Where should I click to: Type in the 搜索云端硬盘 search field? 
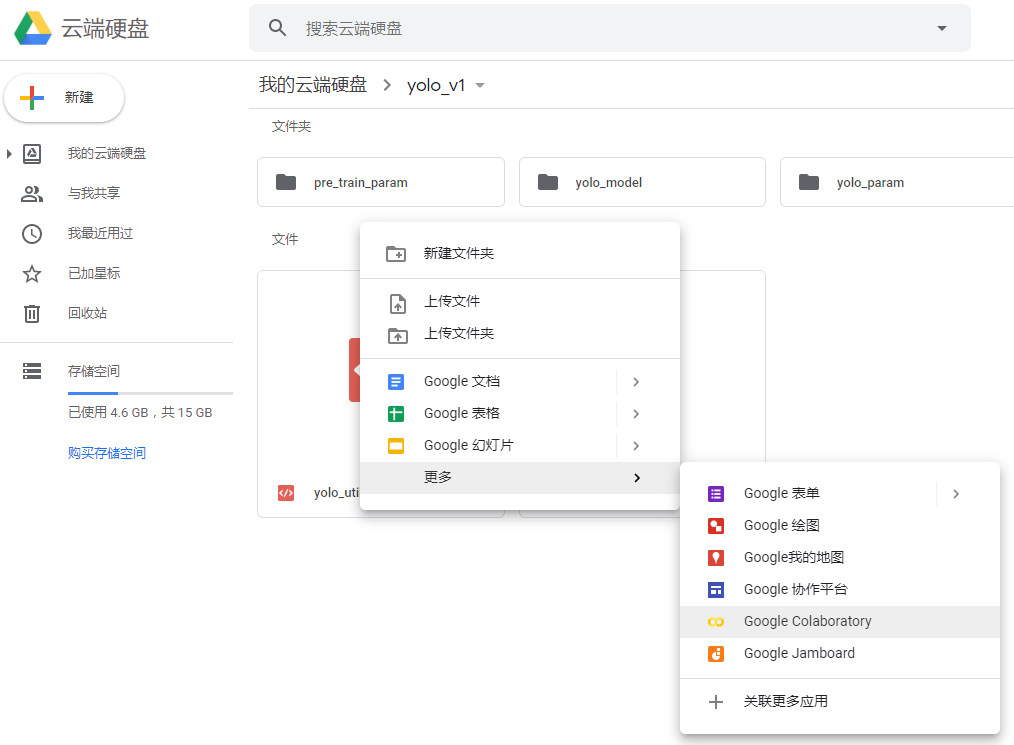pos(610,28)
